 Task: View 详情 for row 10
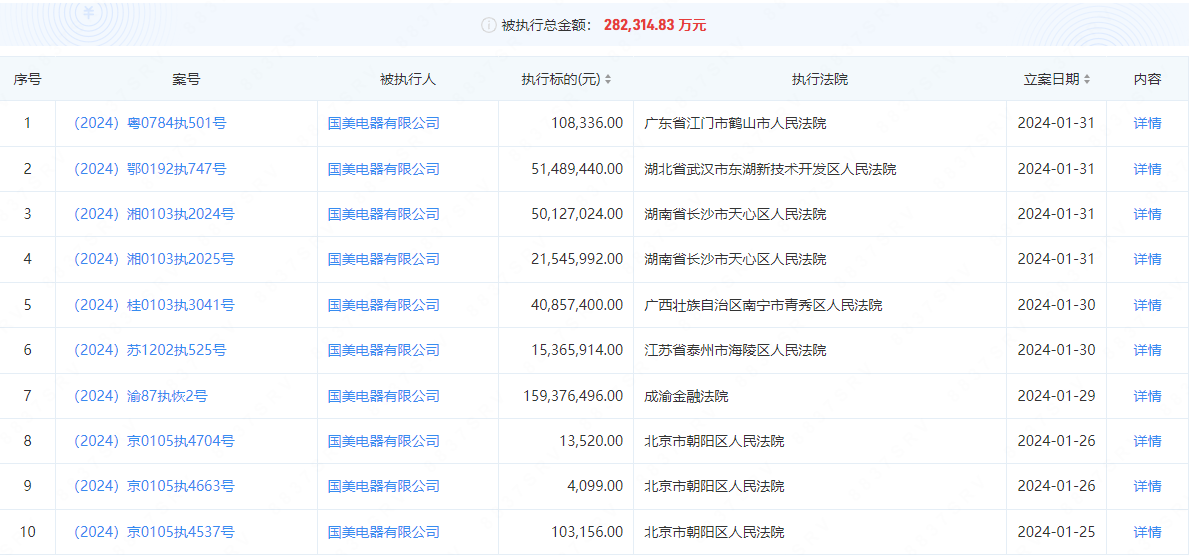(1147, 532)
